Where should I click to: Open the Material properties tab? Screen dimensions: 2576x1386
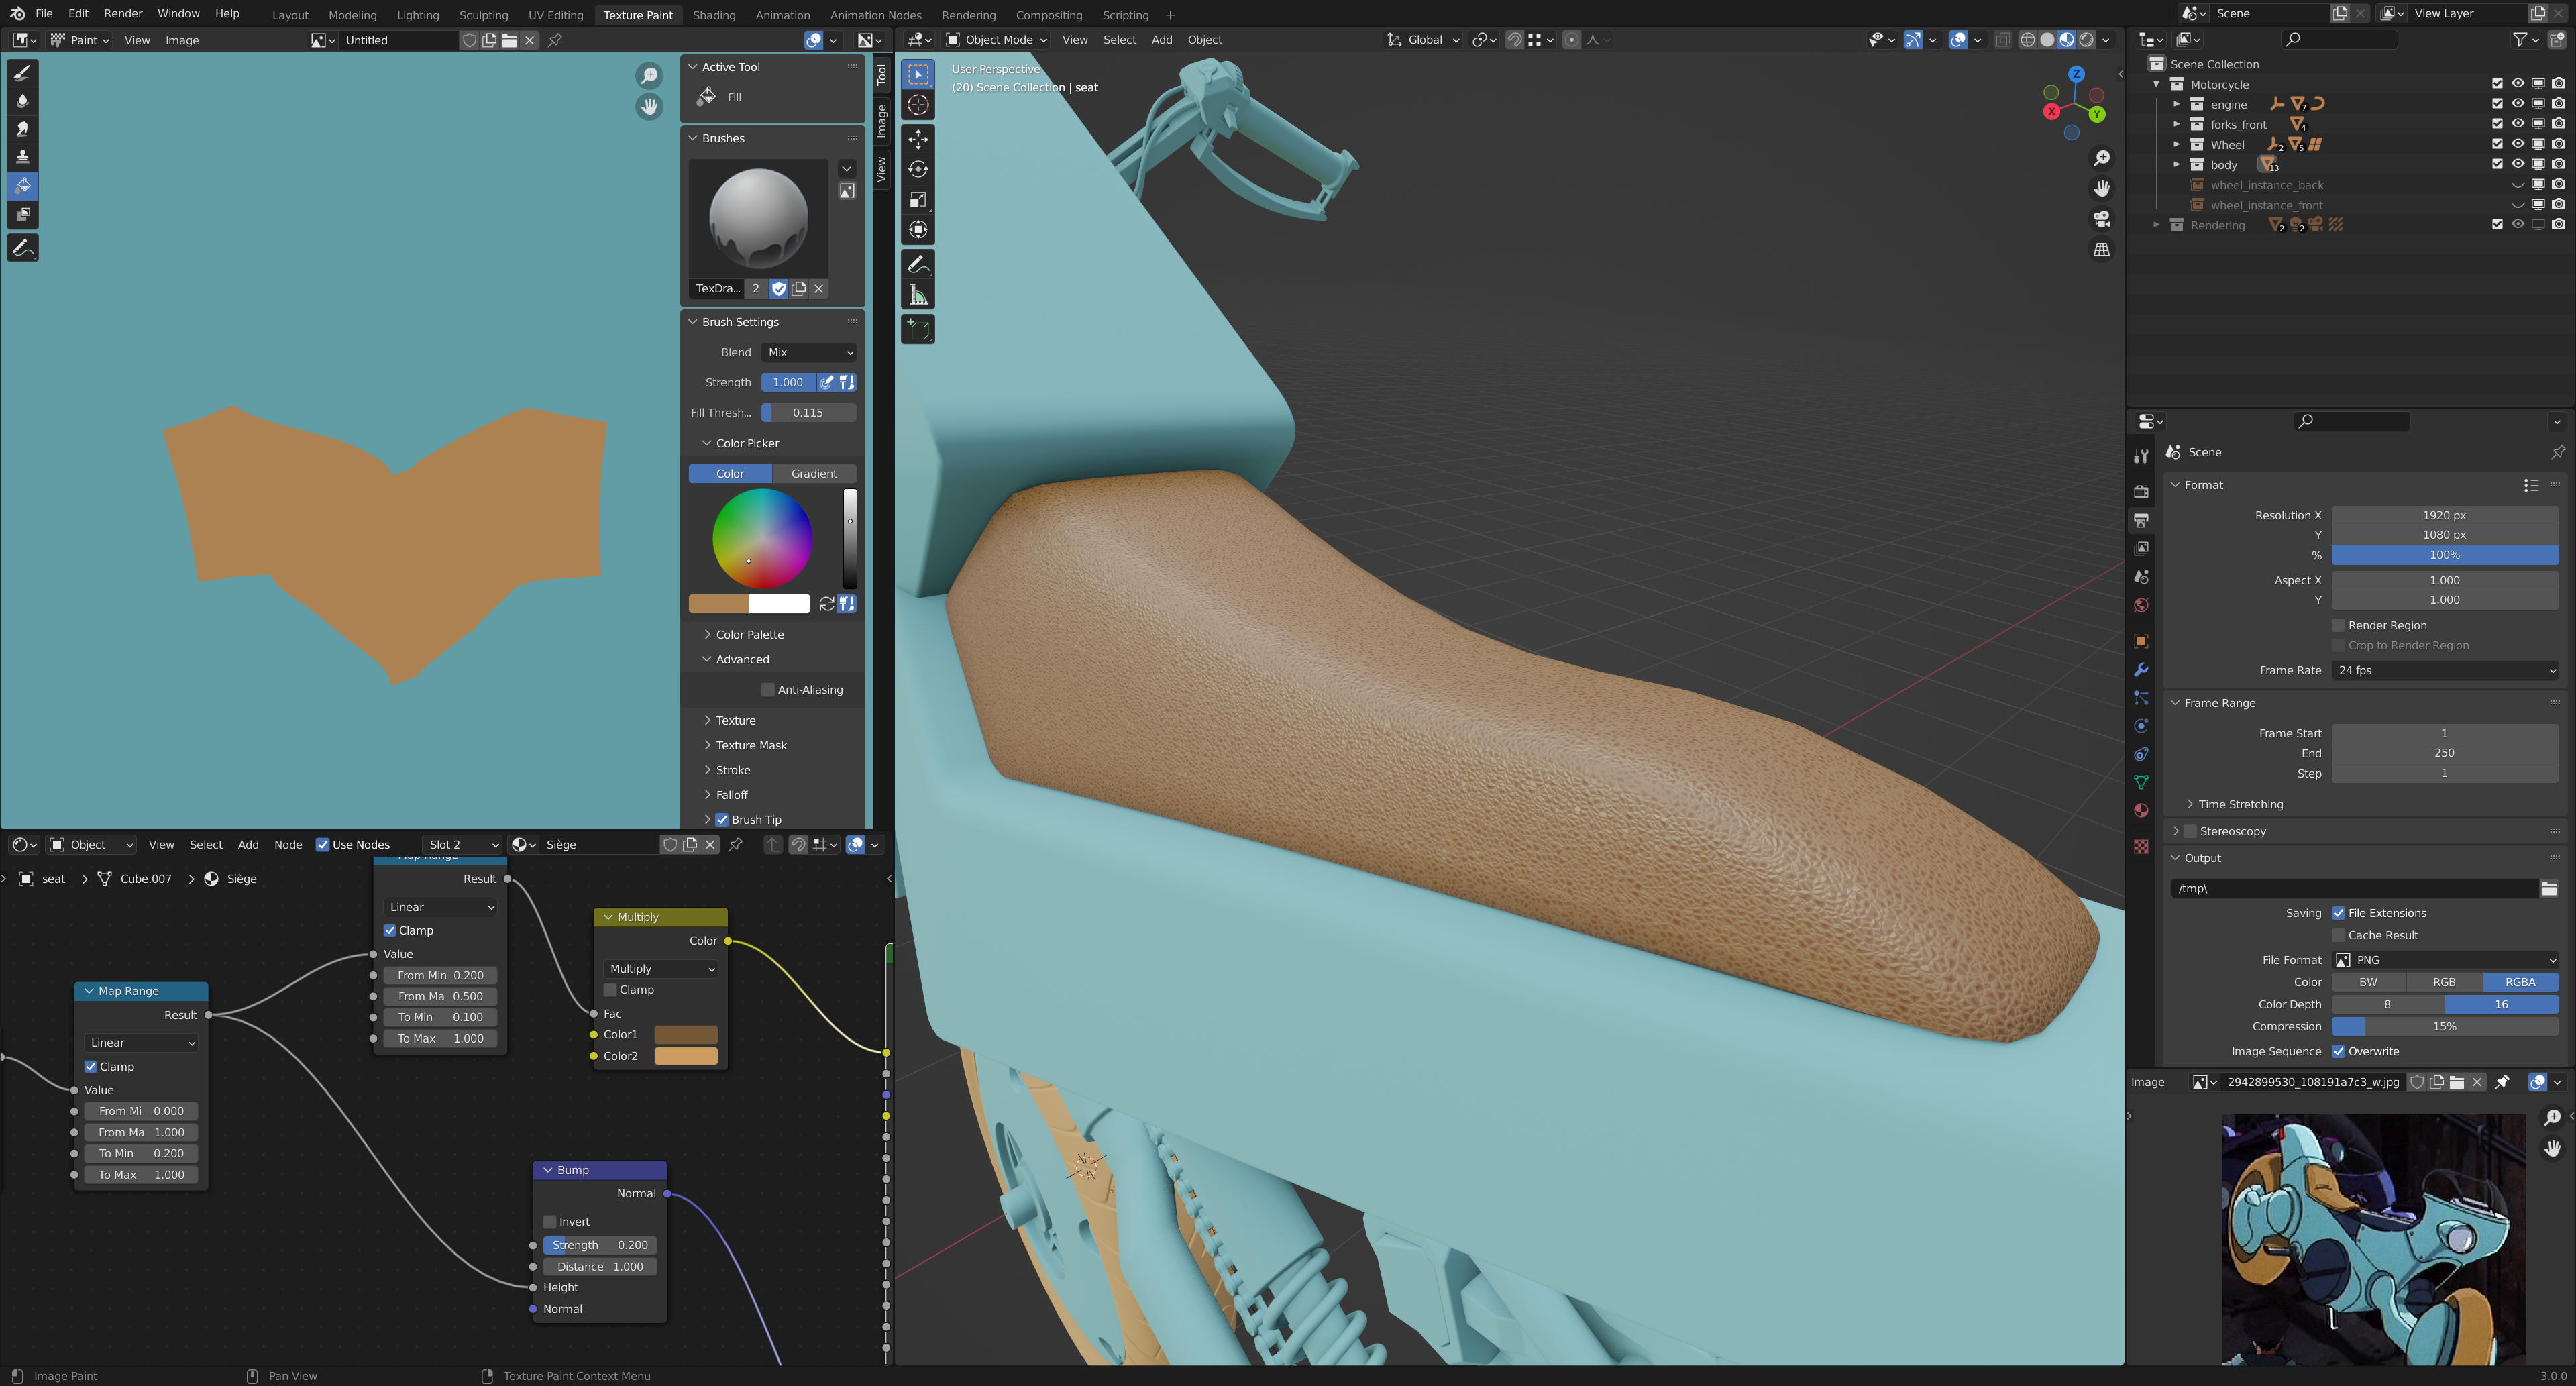(x=2141, y=811)
